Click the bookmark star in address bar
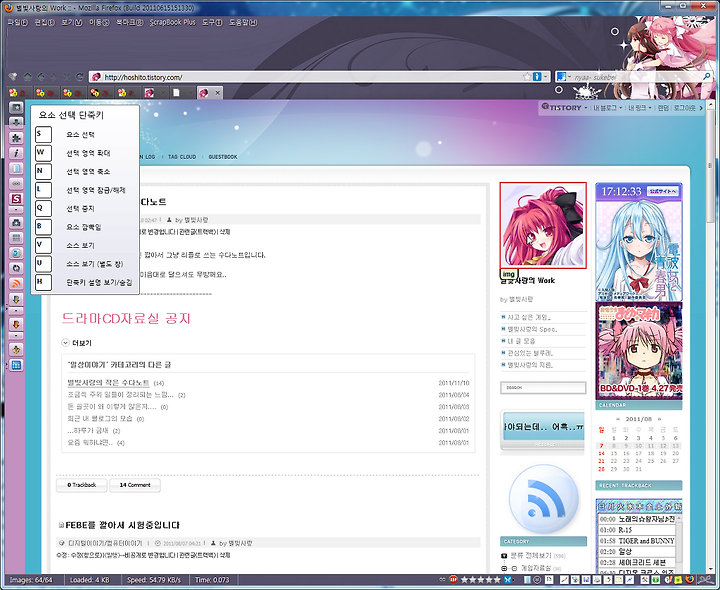 (528, 77)
